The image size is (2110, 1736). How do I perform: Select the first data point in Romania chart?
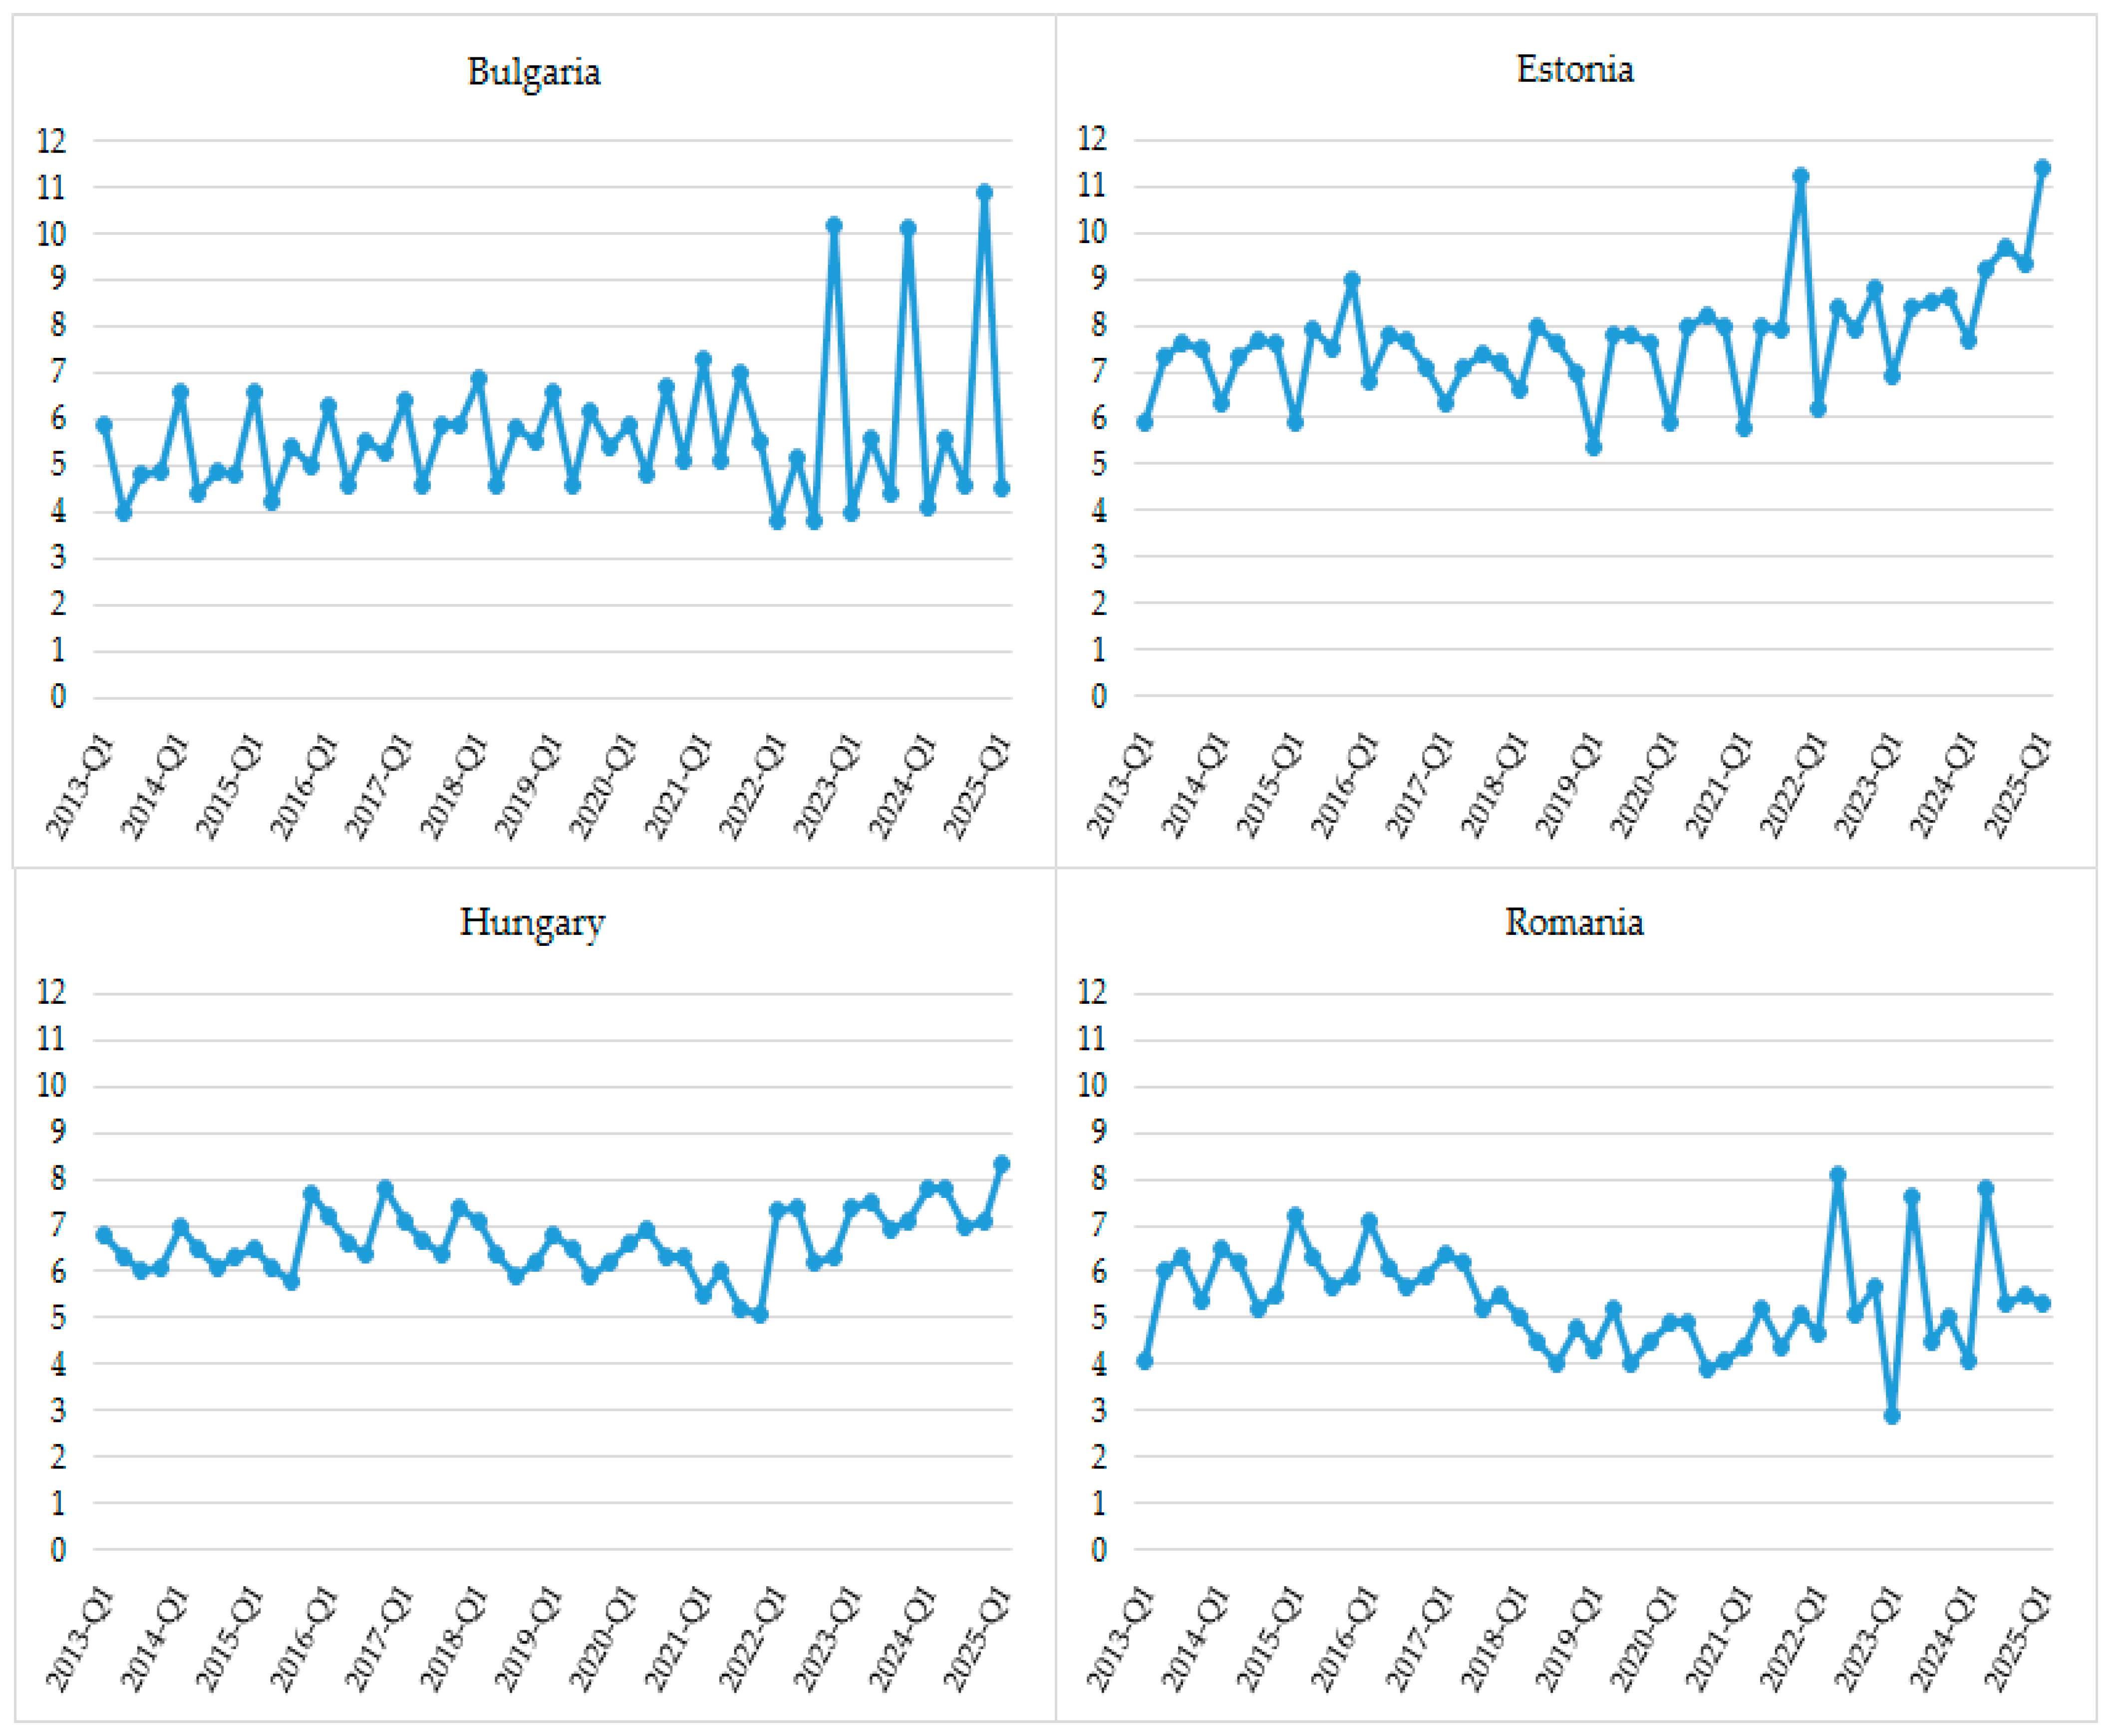1144,1360
